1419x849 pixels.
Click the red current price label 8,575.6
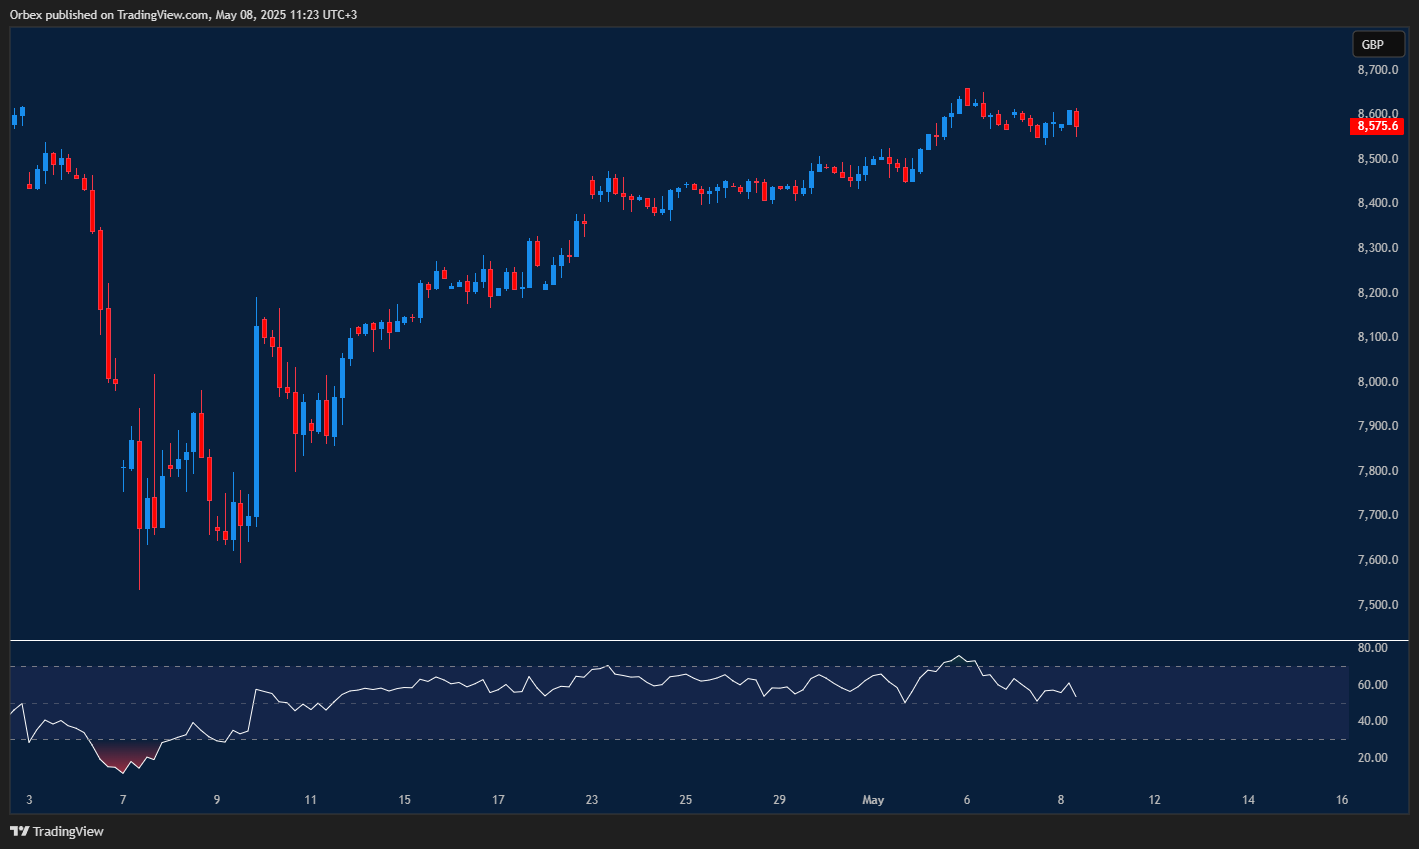tap(1377, 126)
